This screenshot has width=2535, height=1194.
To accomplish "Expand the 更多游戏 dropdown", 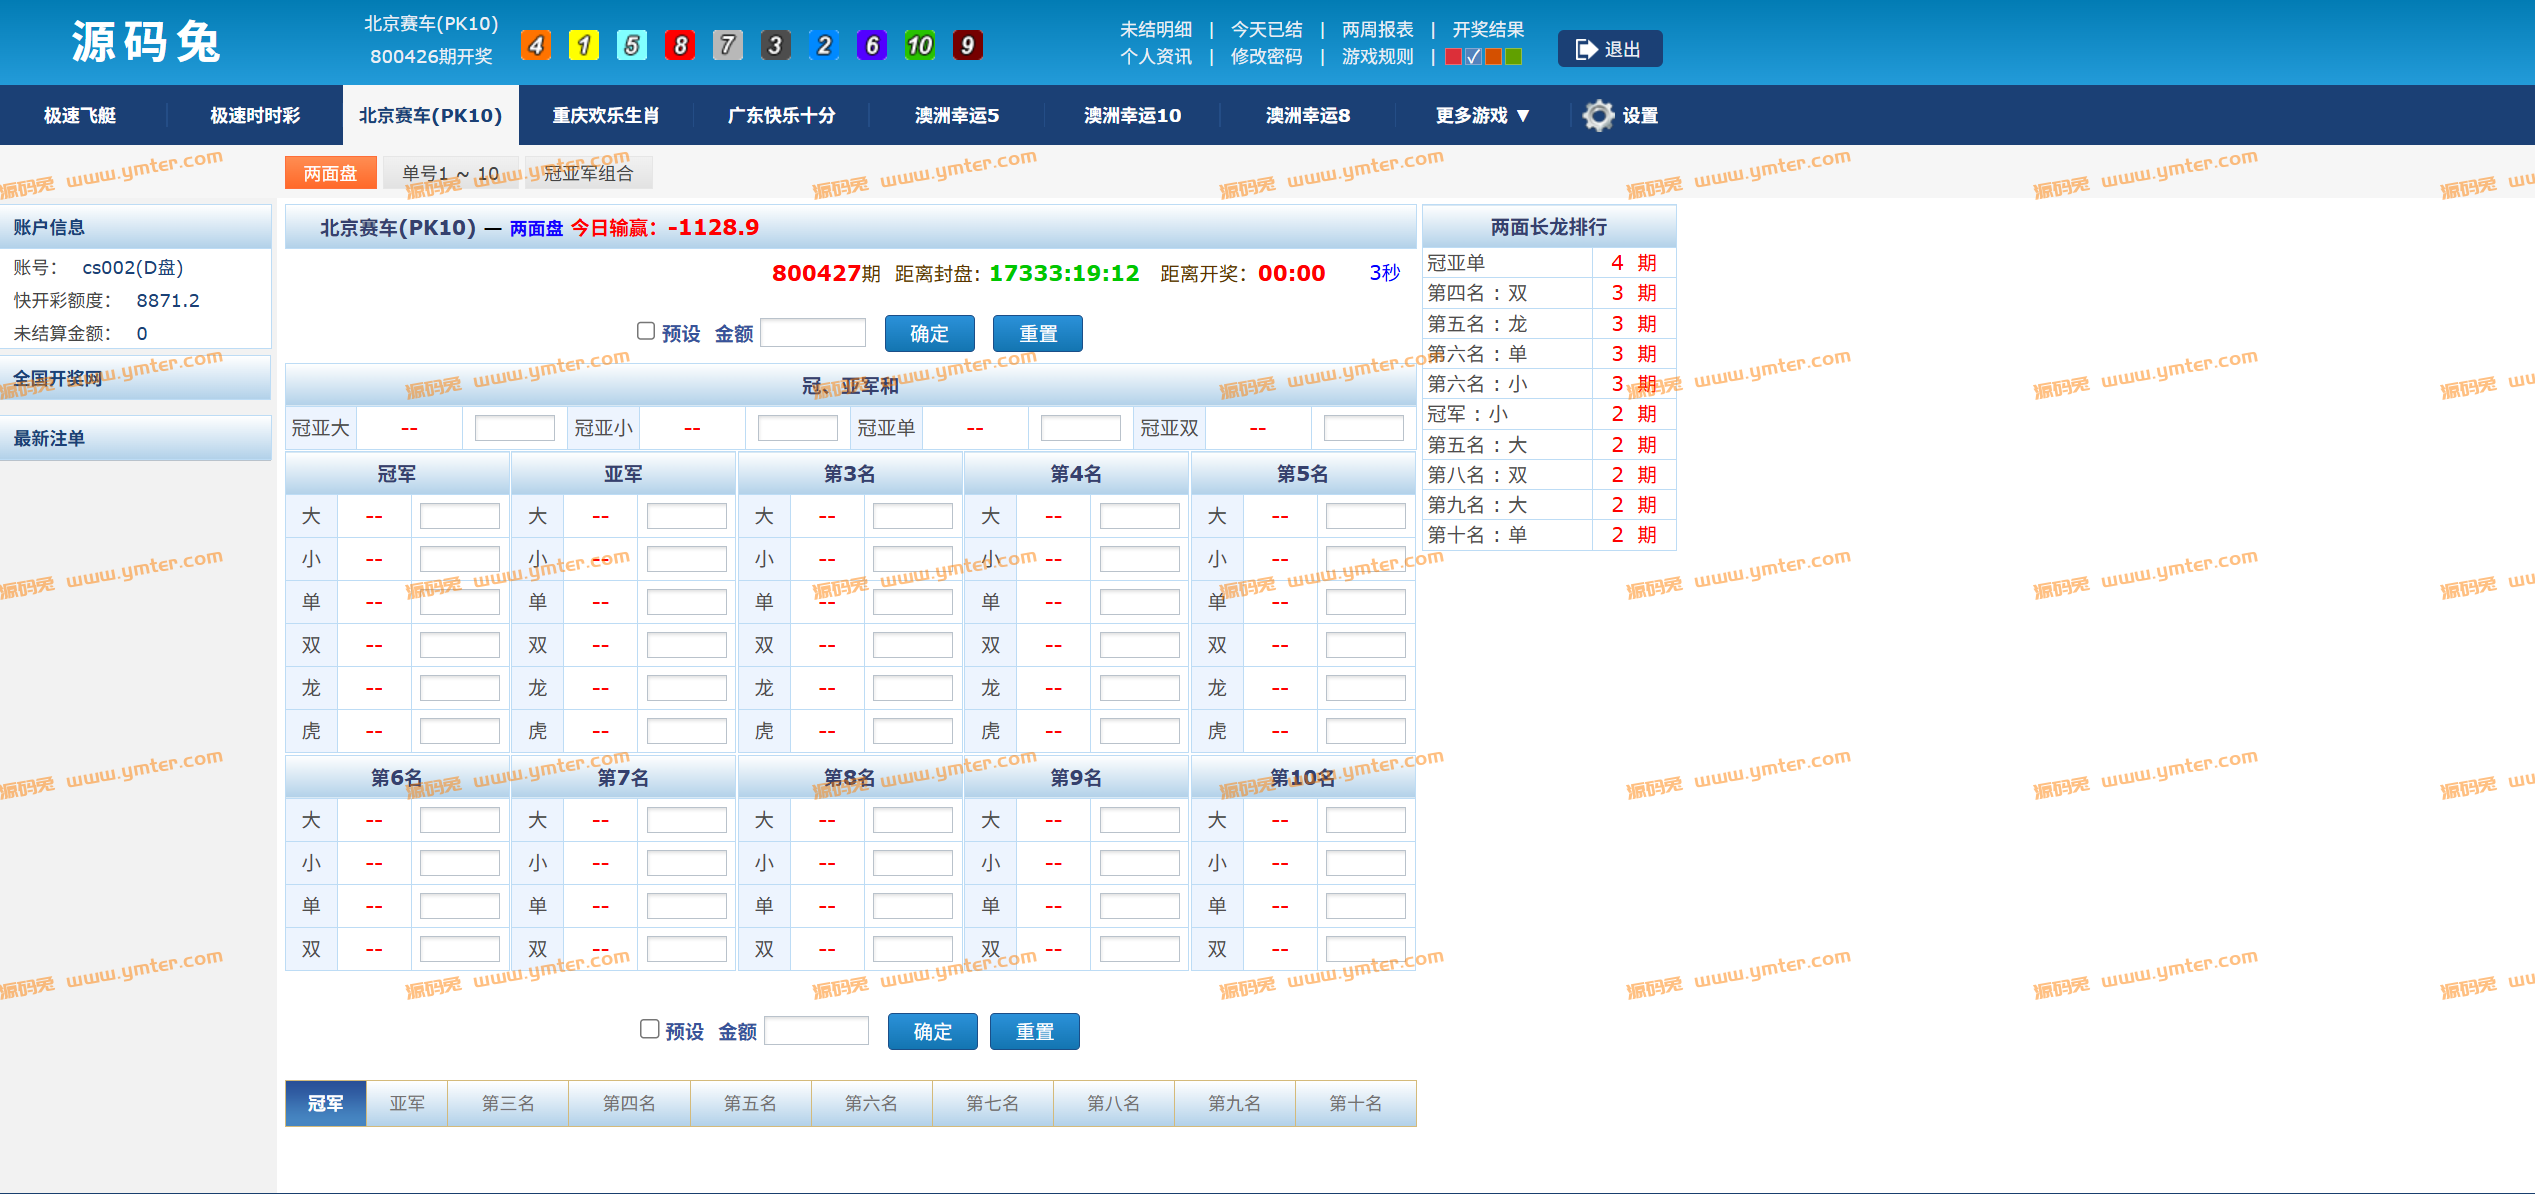I will (1482, 116).
